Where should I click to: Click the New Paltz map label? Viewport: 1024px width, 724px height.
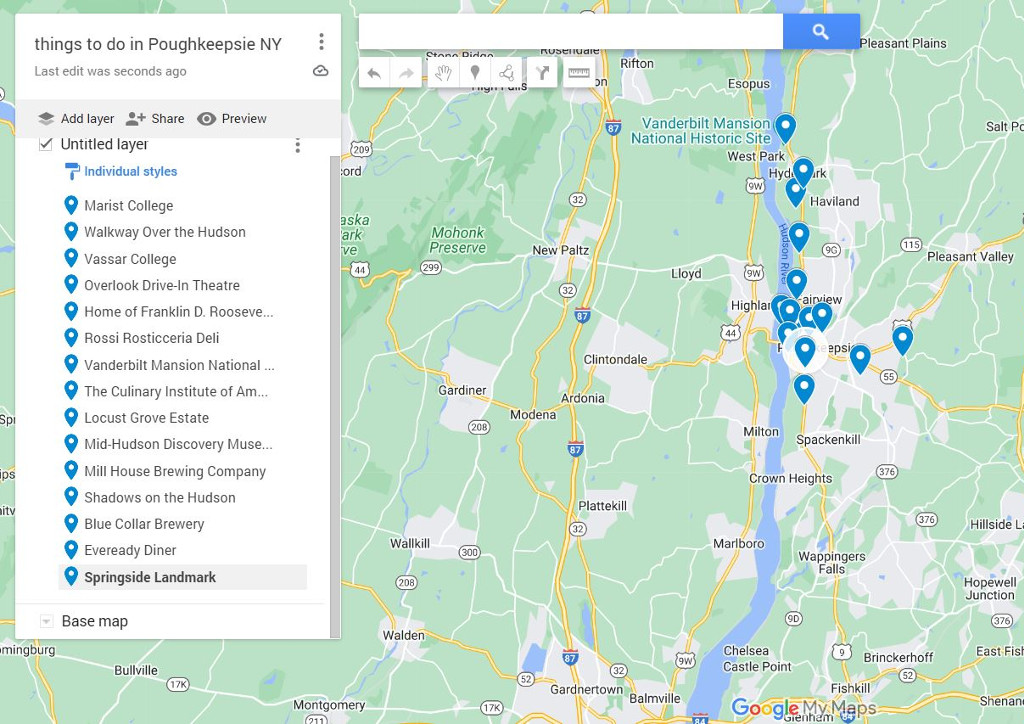(560, 250)
